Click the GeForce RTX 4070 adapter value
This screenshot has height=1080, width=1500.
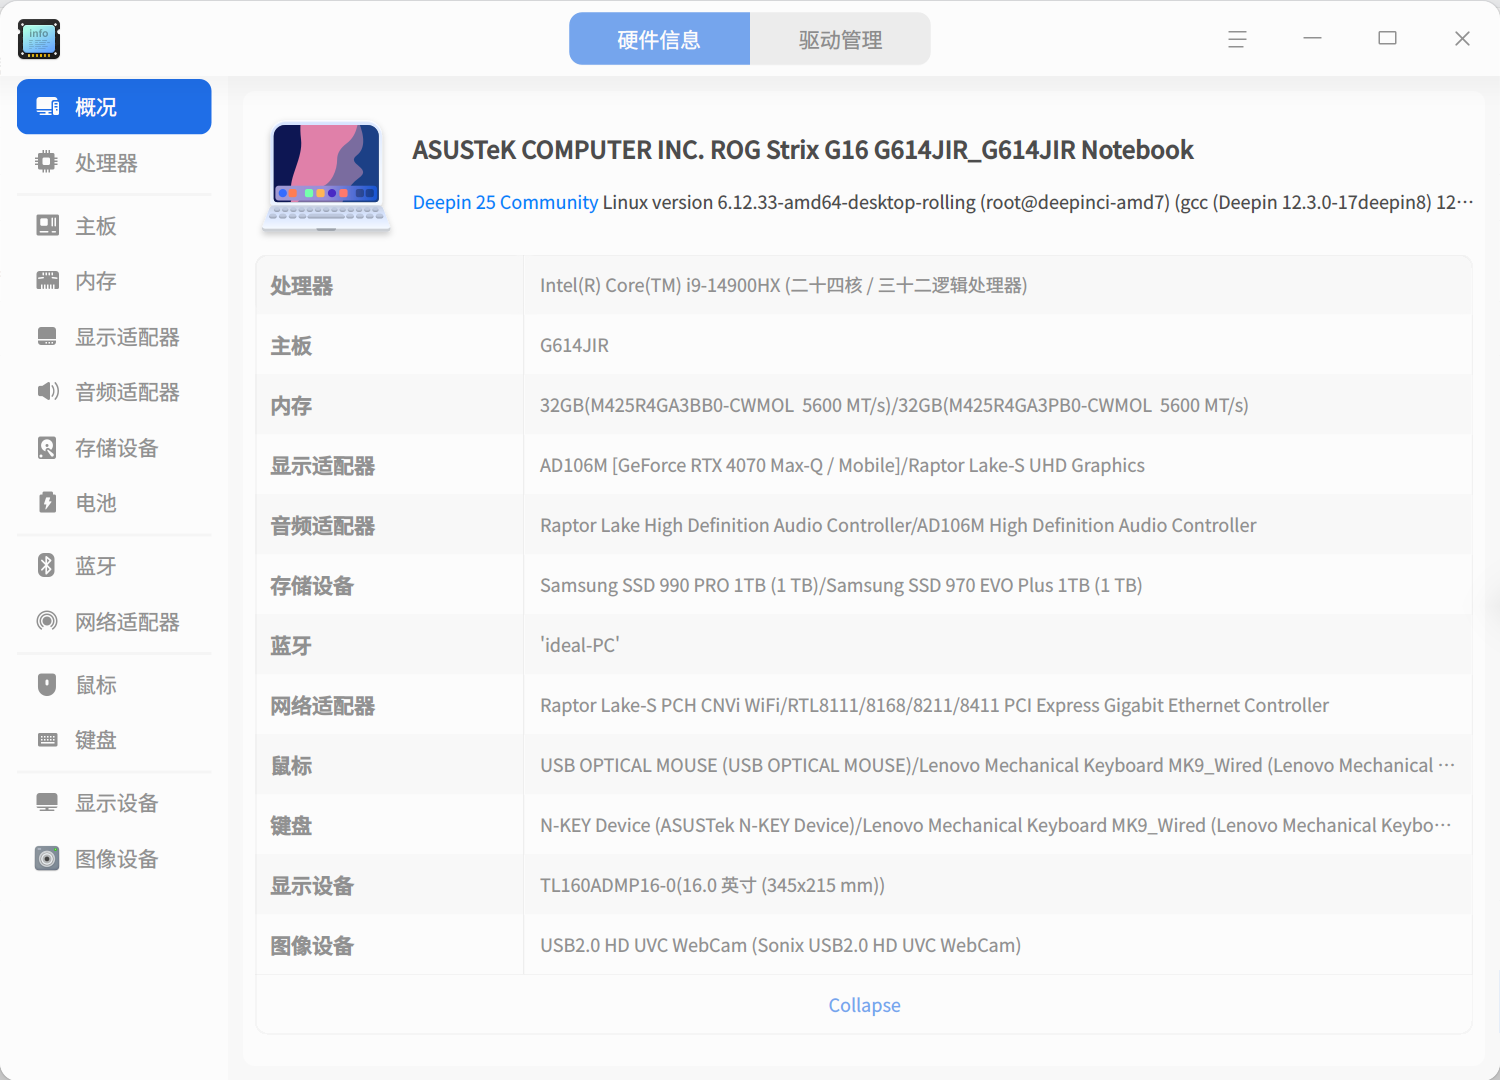pos(842,465)
